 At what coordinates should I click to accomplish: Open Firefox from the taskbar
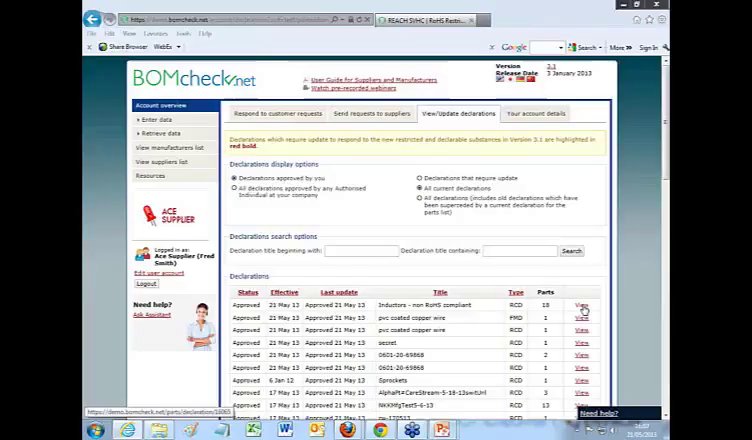click(348, 429)
